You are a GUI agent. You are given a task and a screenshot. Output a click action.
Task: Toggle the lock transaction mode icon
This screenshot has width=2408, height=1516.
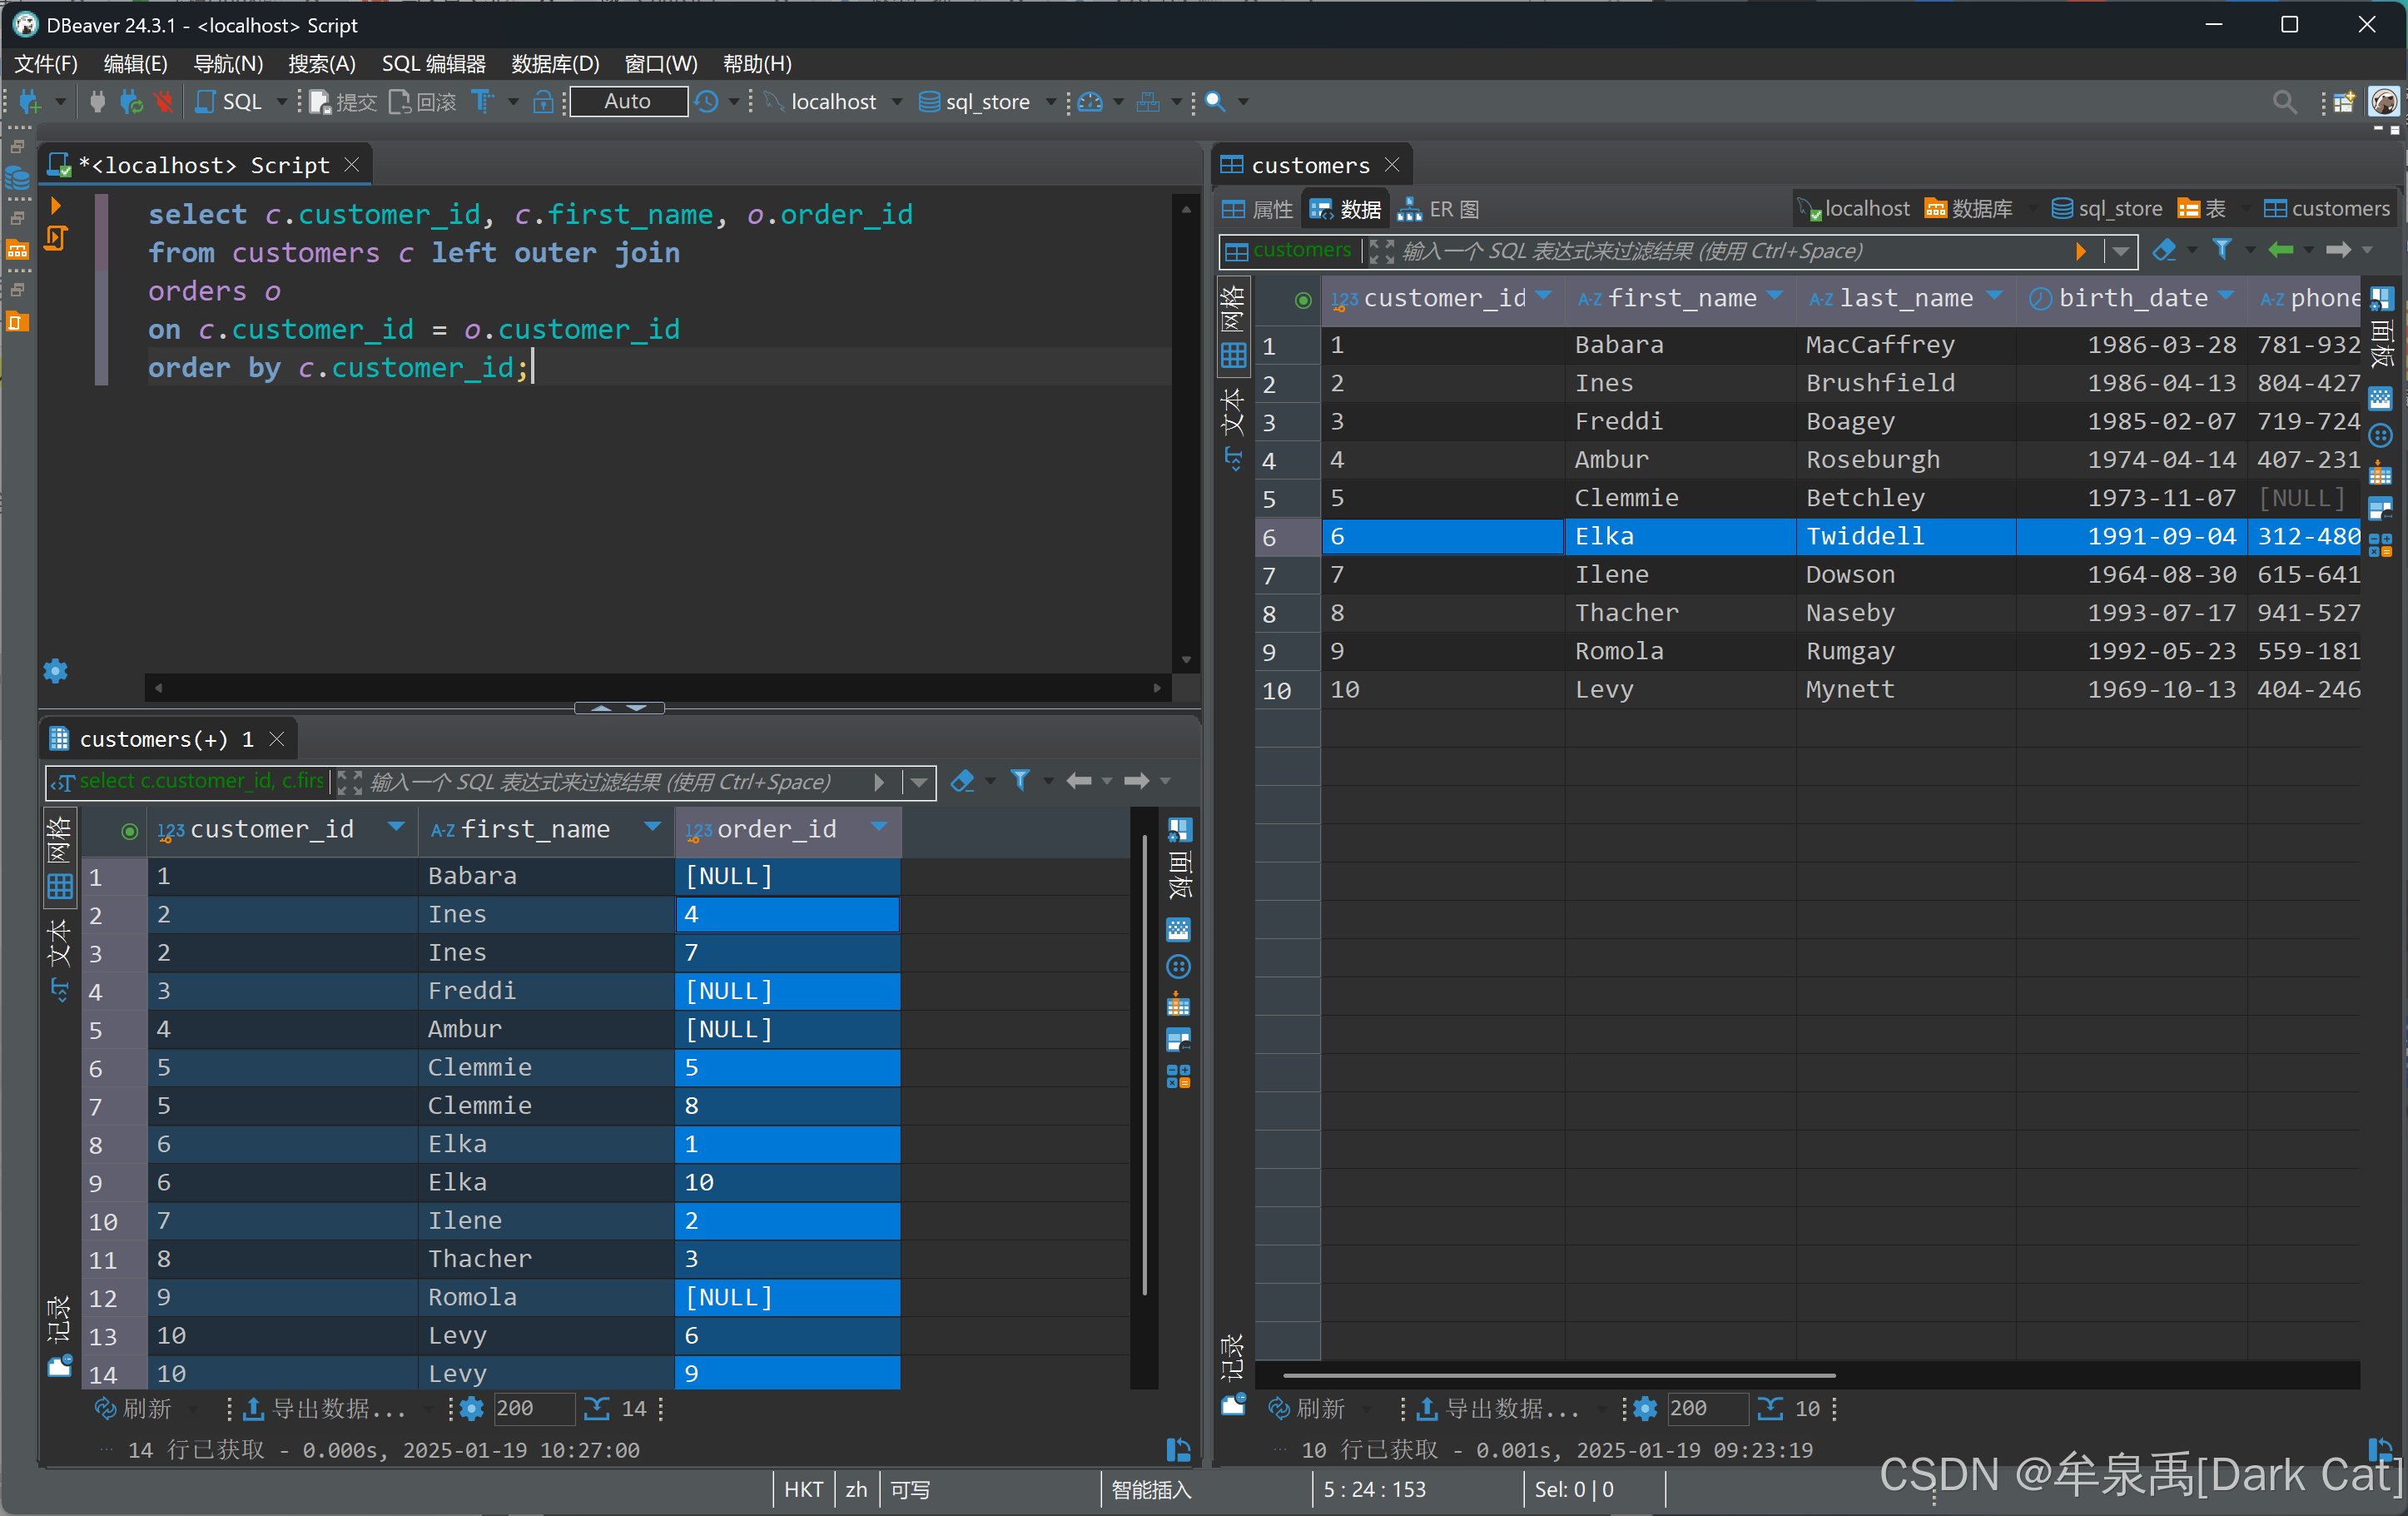[543, 102]
